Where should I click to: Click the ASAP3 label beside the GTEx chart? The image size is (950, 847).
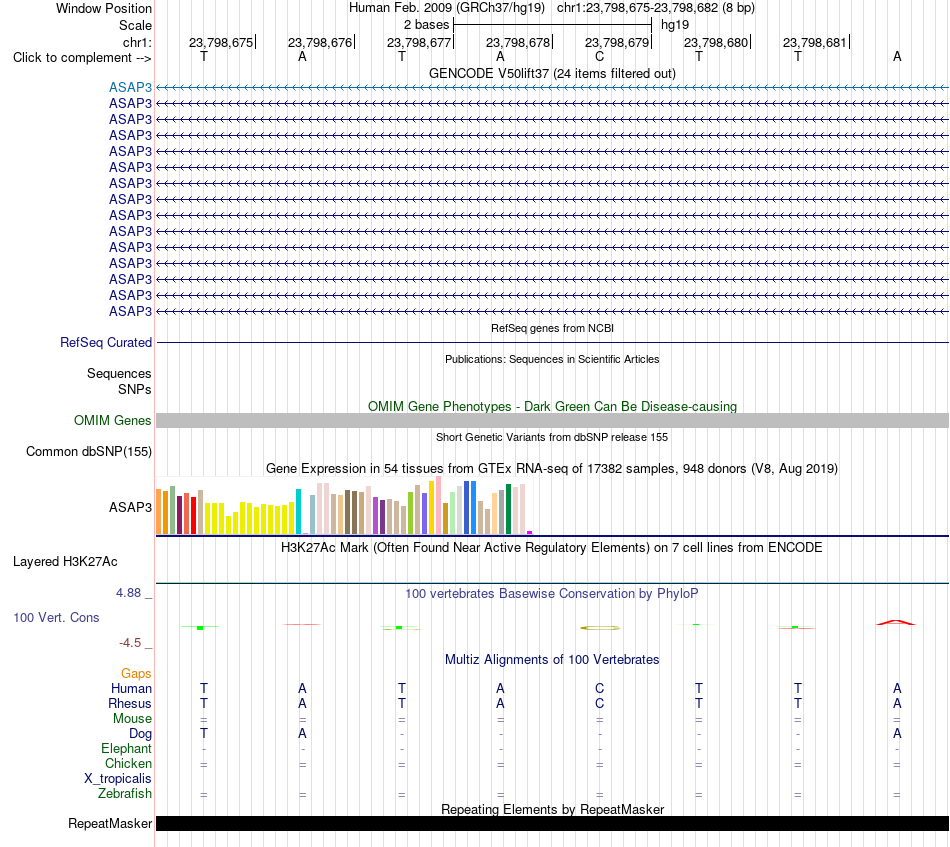[130, 507]
